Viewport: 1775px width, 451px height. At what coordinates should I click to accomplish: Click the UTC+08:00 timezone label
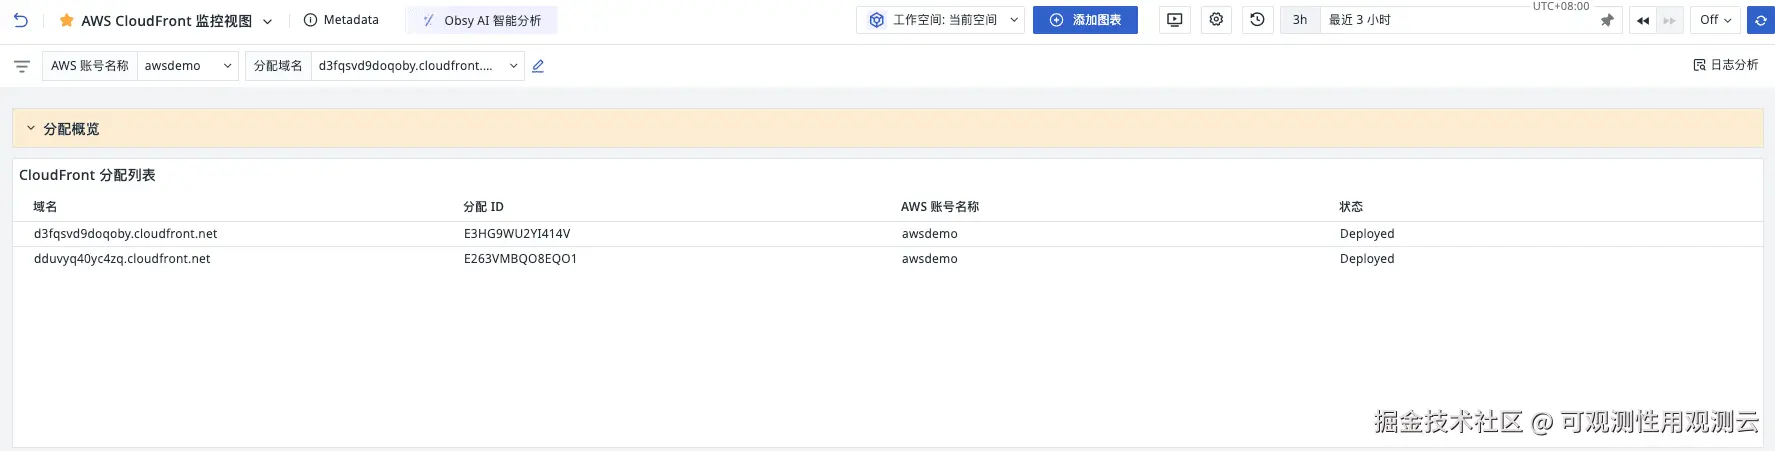(1561, 6)
